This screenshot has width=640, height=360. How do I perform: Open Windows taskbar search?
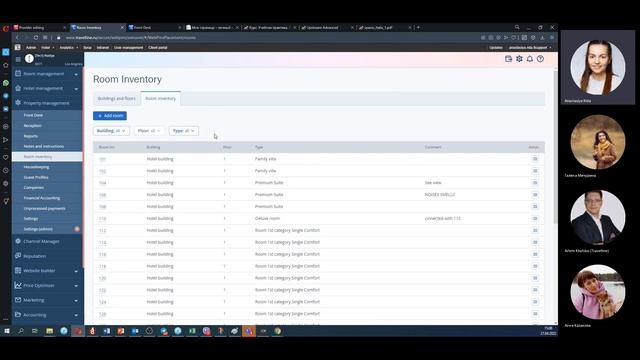coord(21,331)
